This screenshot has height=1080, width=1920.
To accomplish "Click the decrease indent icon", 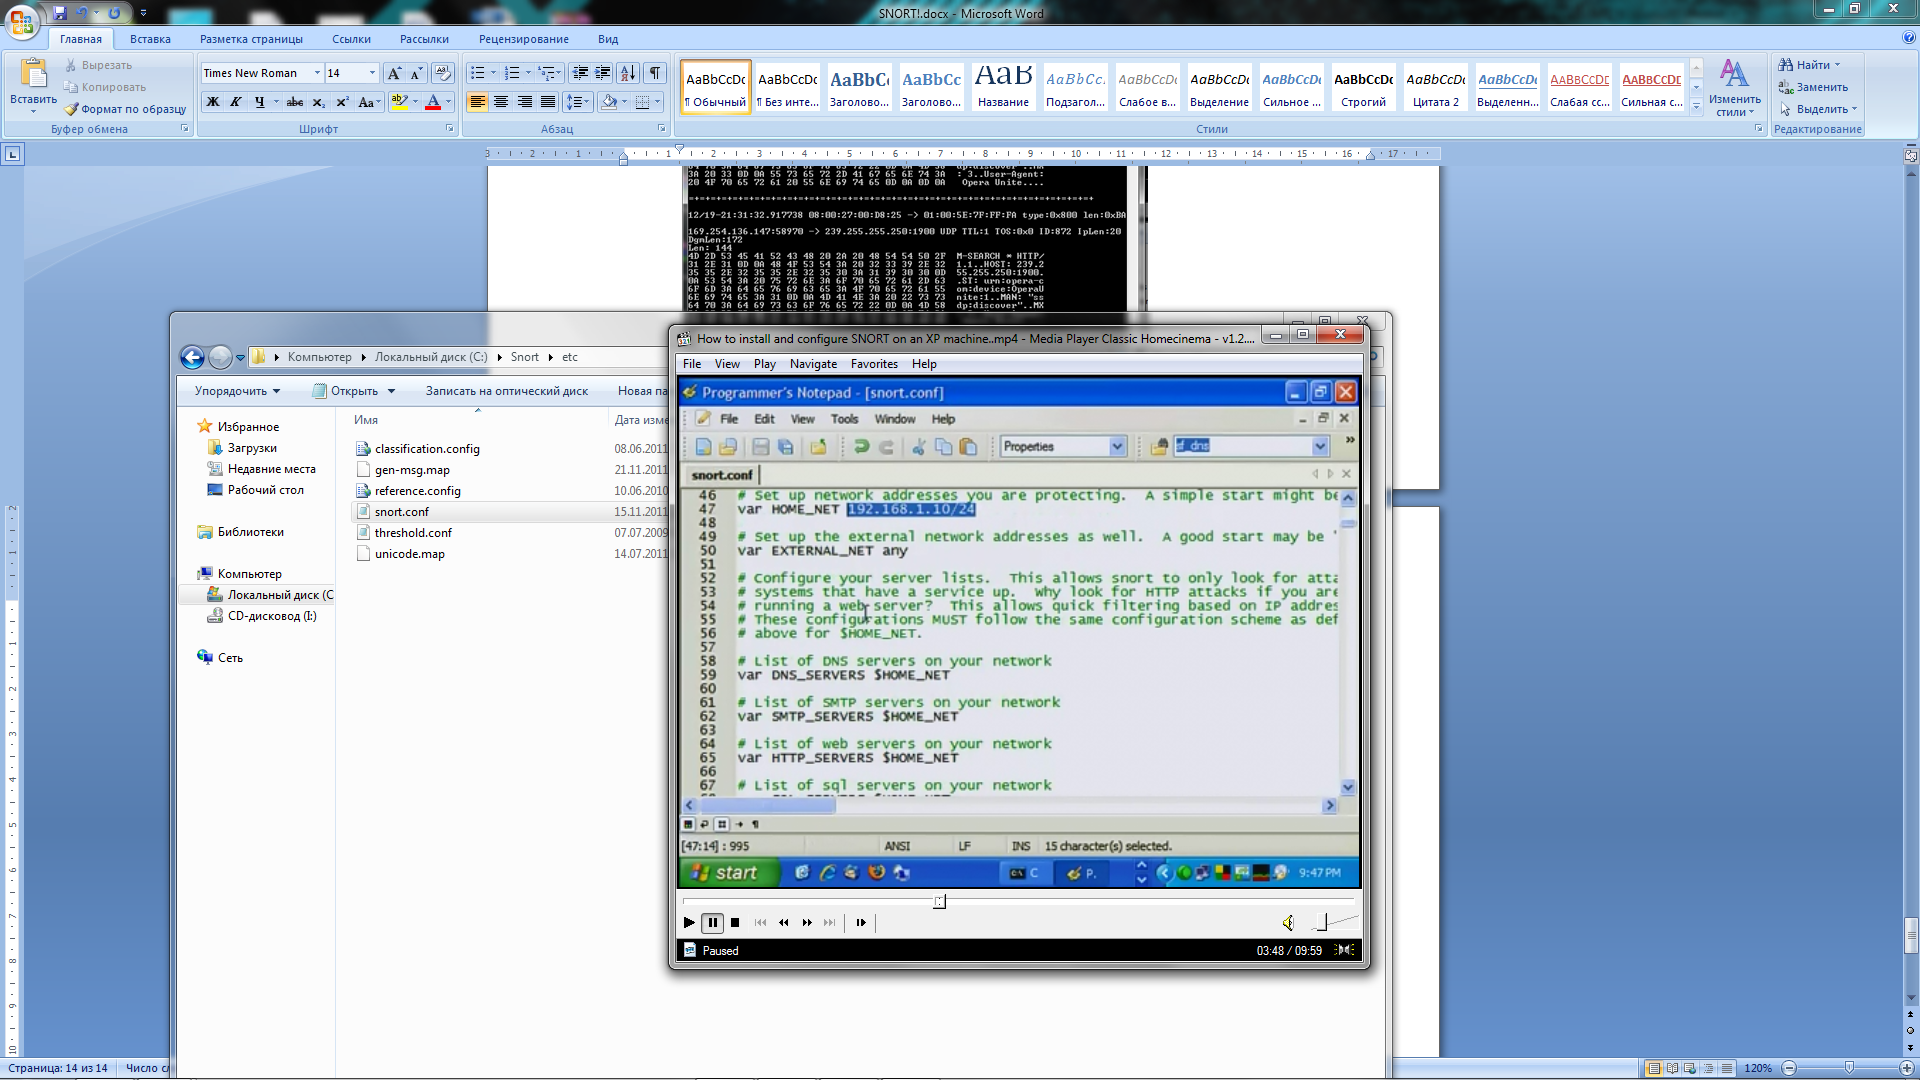I will coord(580,73).
